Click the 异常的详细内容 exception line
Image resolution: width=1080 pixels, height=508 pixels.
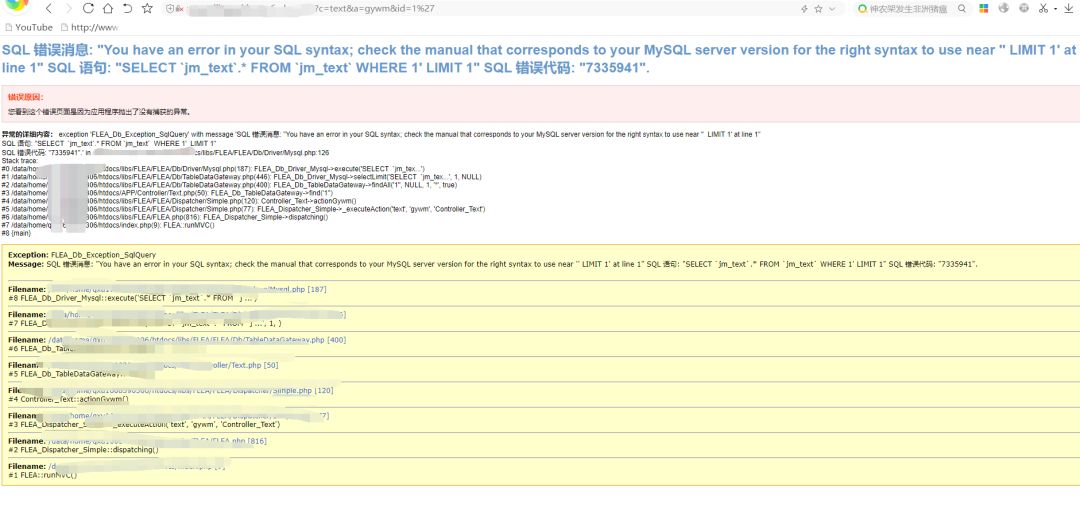coord(381,134)
